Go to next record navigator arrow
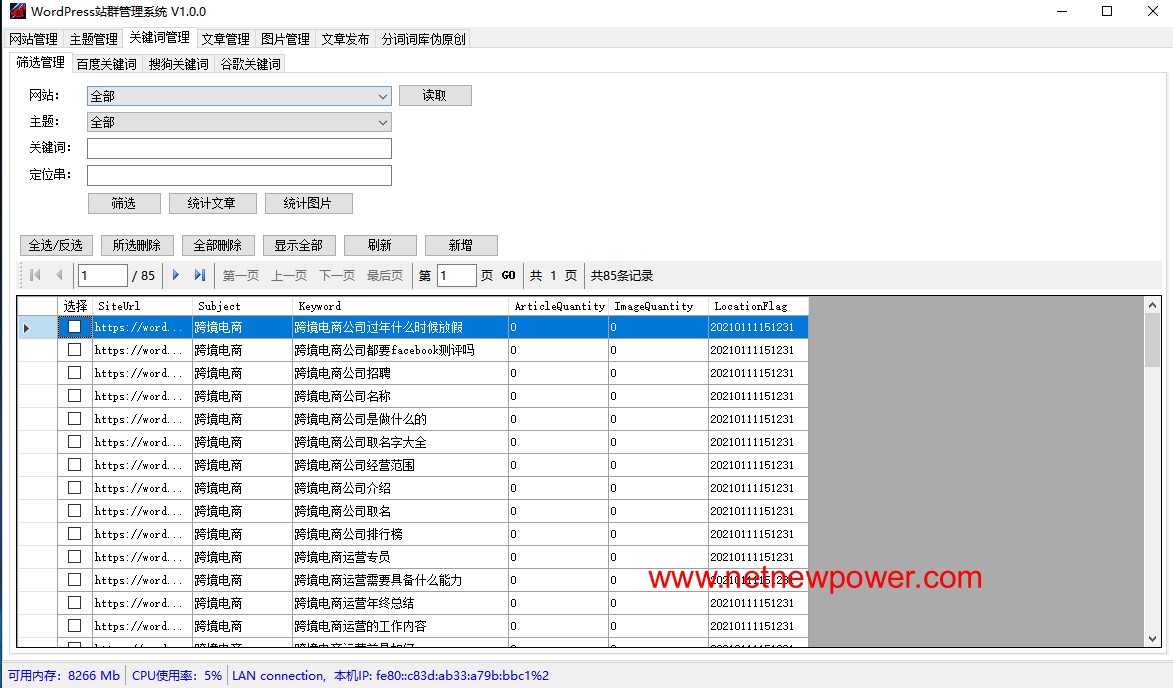The width and height of the screenshot is (1173, 688). 176,275
